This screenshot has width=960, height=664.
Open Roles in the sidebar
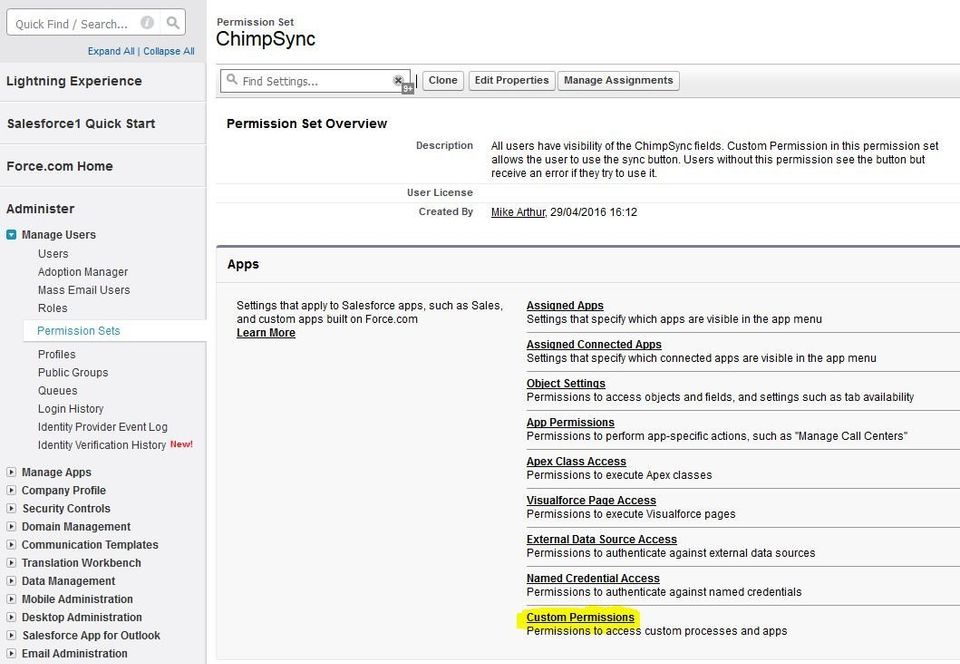tap(53, 308)
